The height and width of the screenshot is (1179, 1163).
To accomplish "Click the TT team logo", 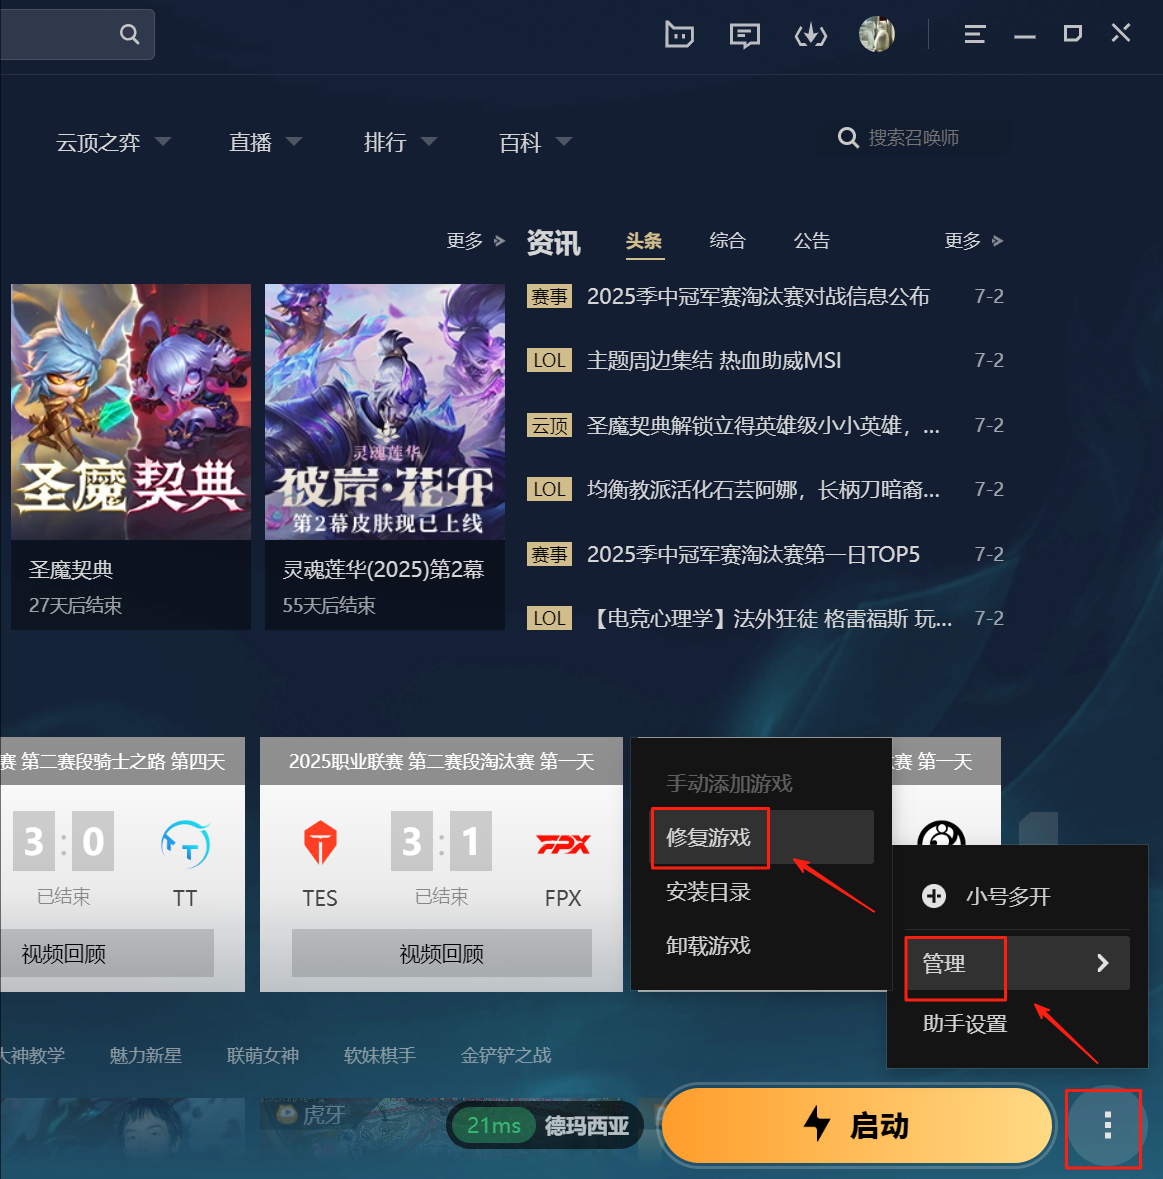I will pos(185,844).
